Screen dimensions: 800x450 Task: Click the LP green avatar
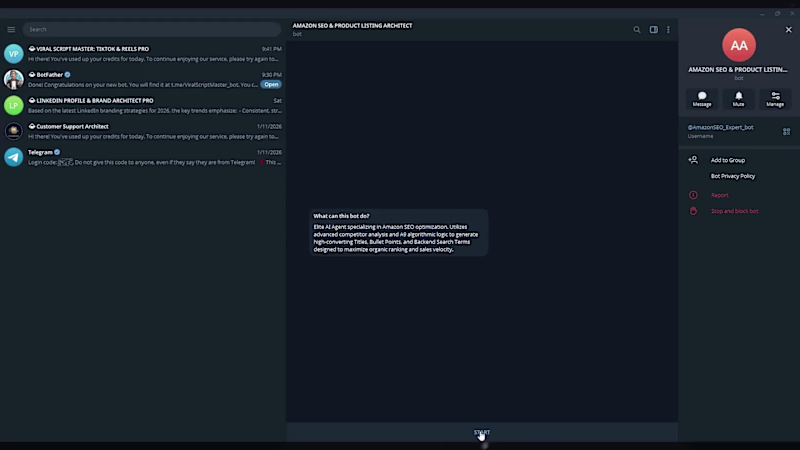14,106
